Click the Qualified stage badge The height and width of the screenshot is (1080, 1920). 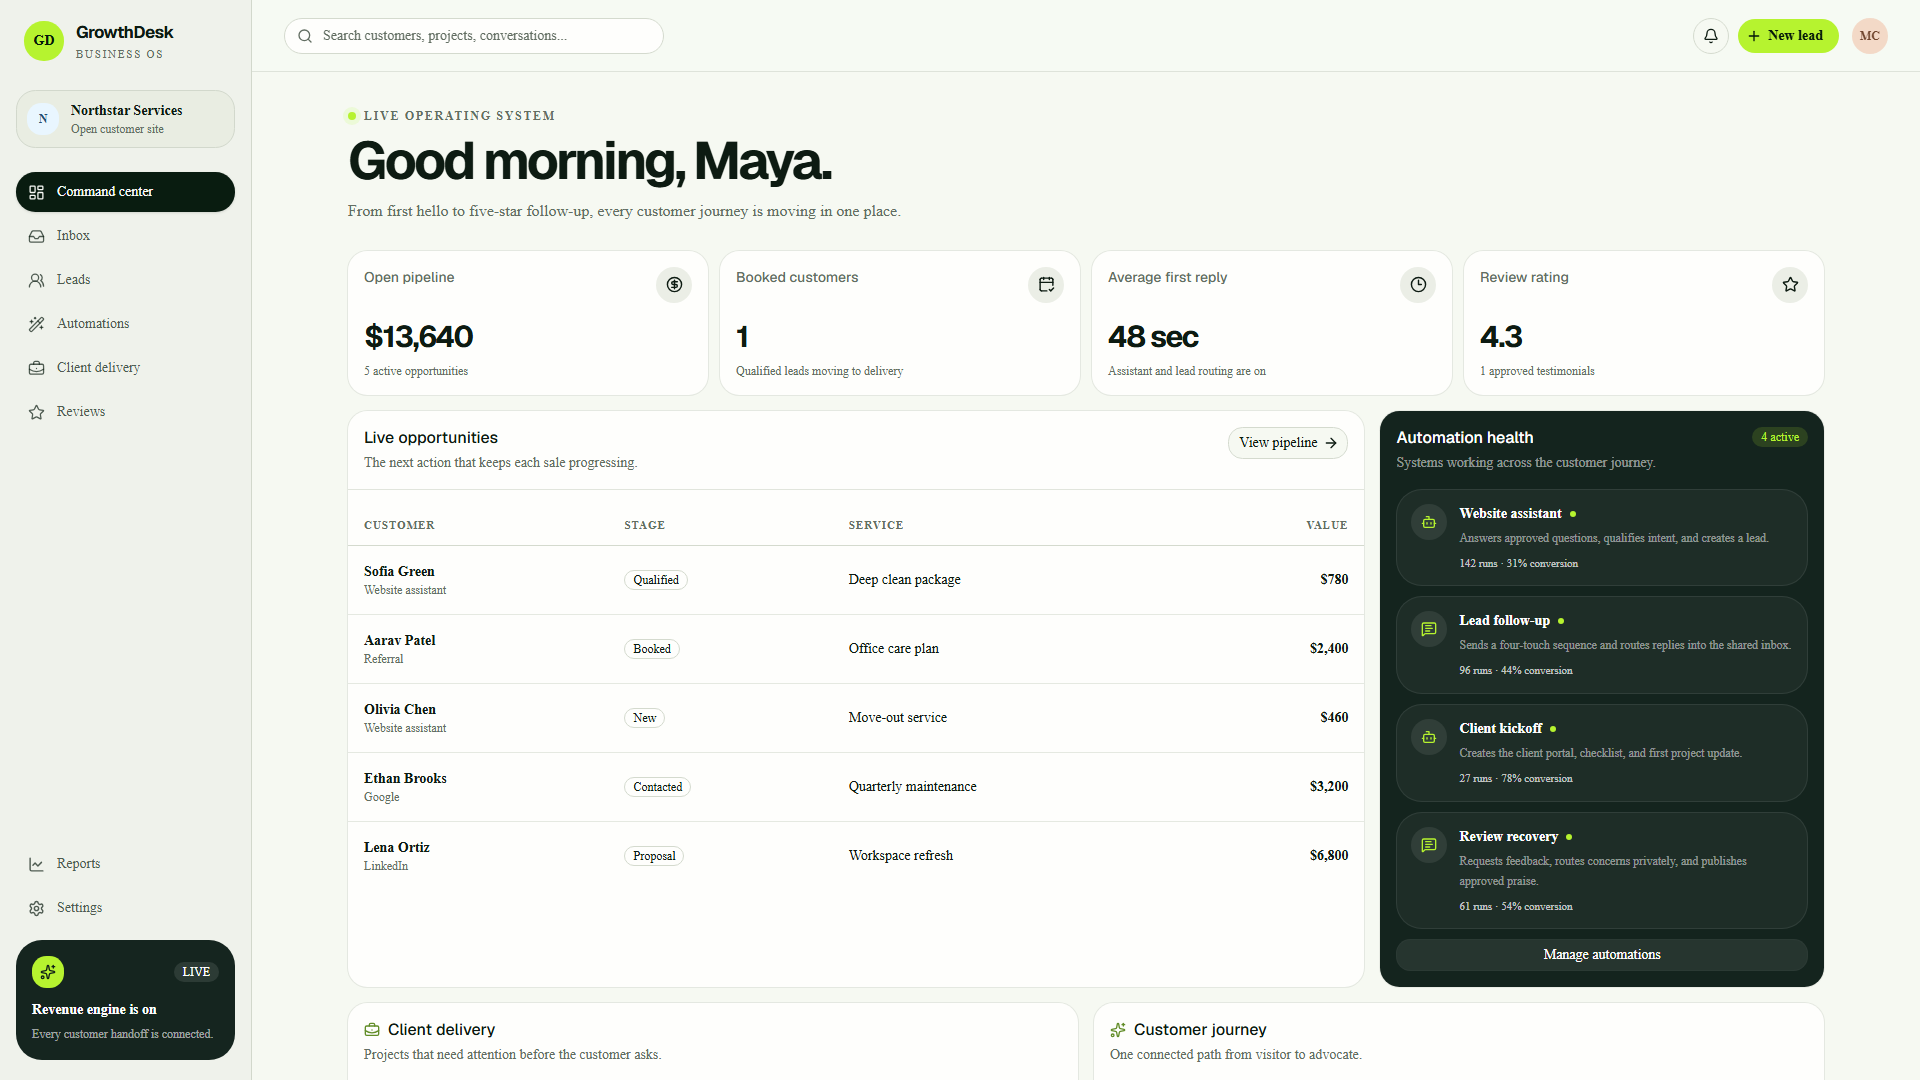click(656, 580)
